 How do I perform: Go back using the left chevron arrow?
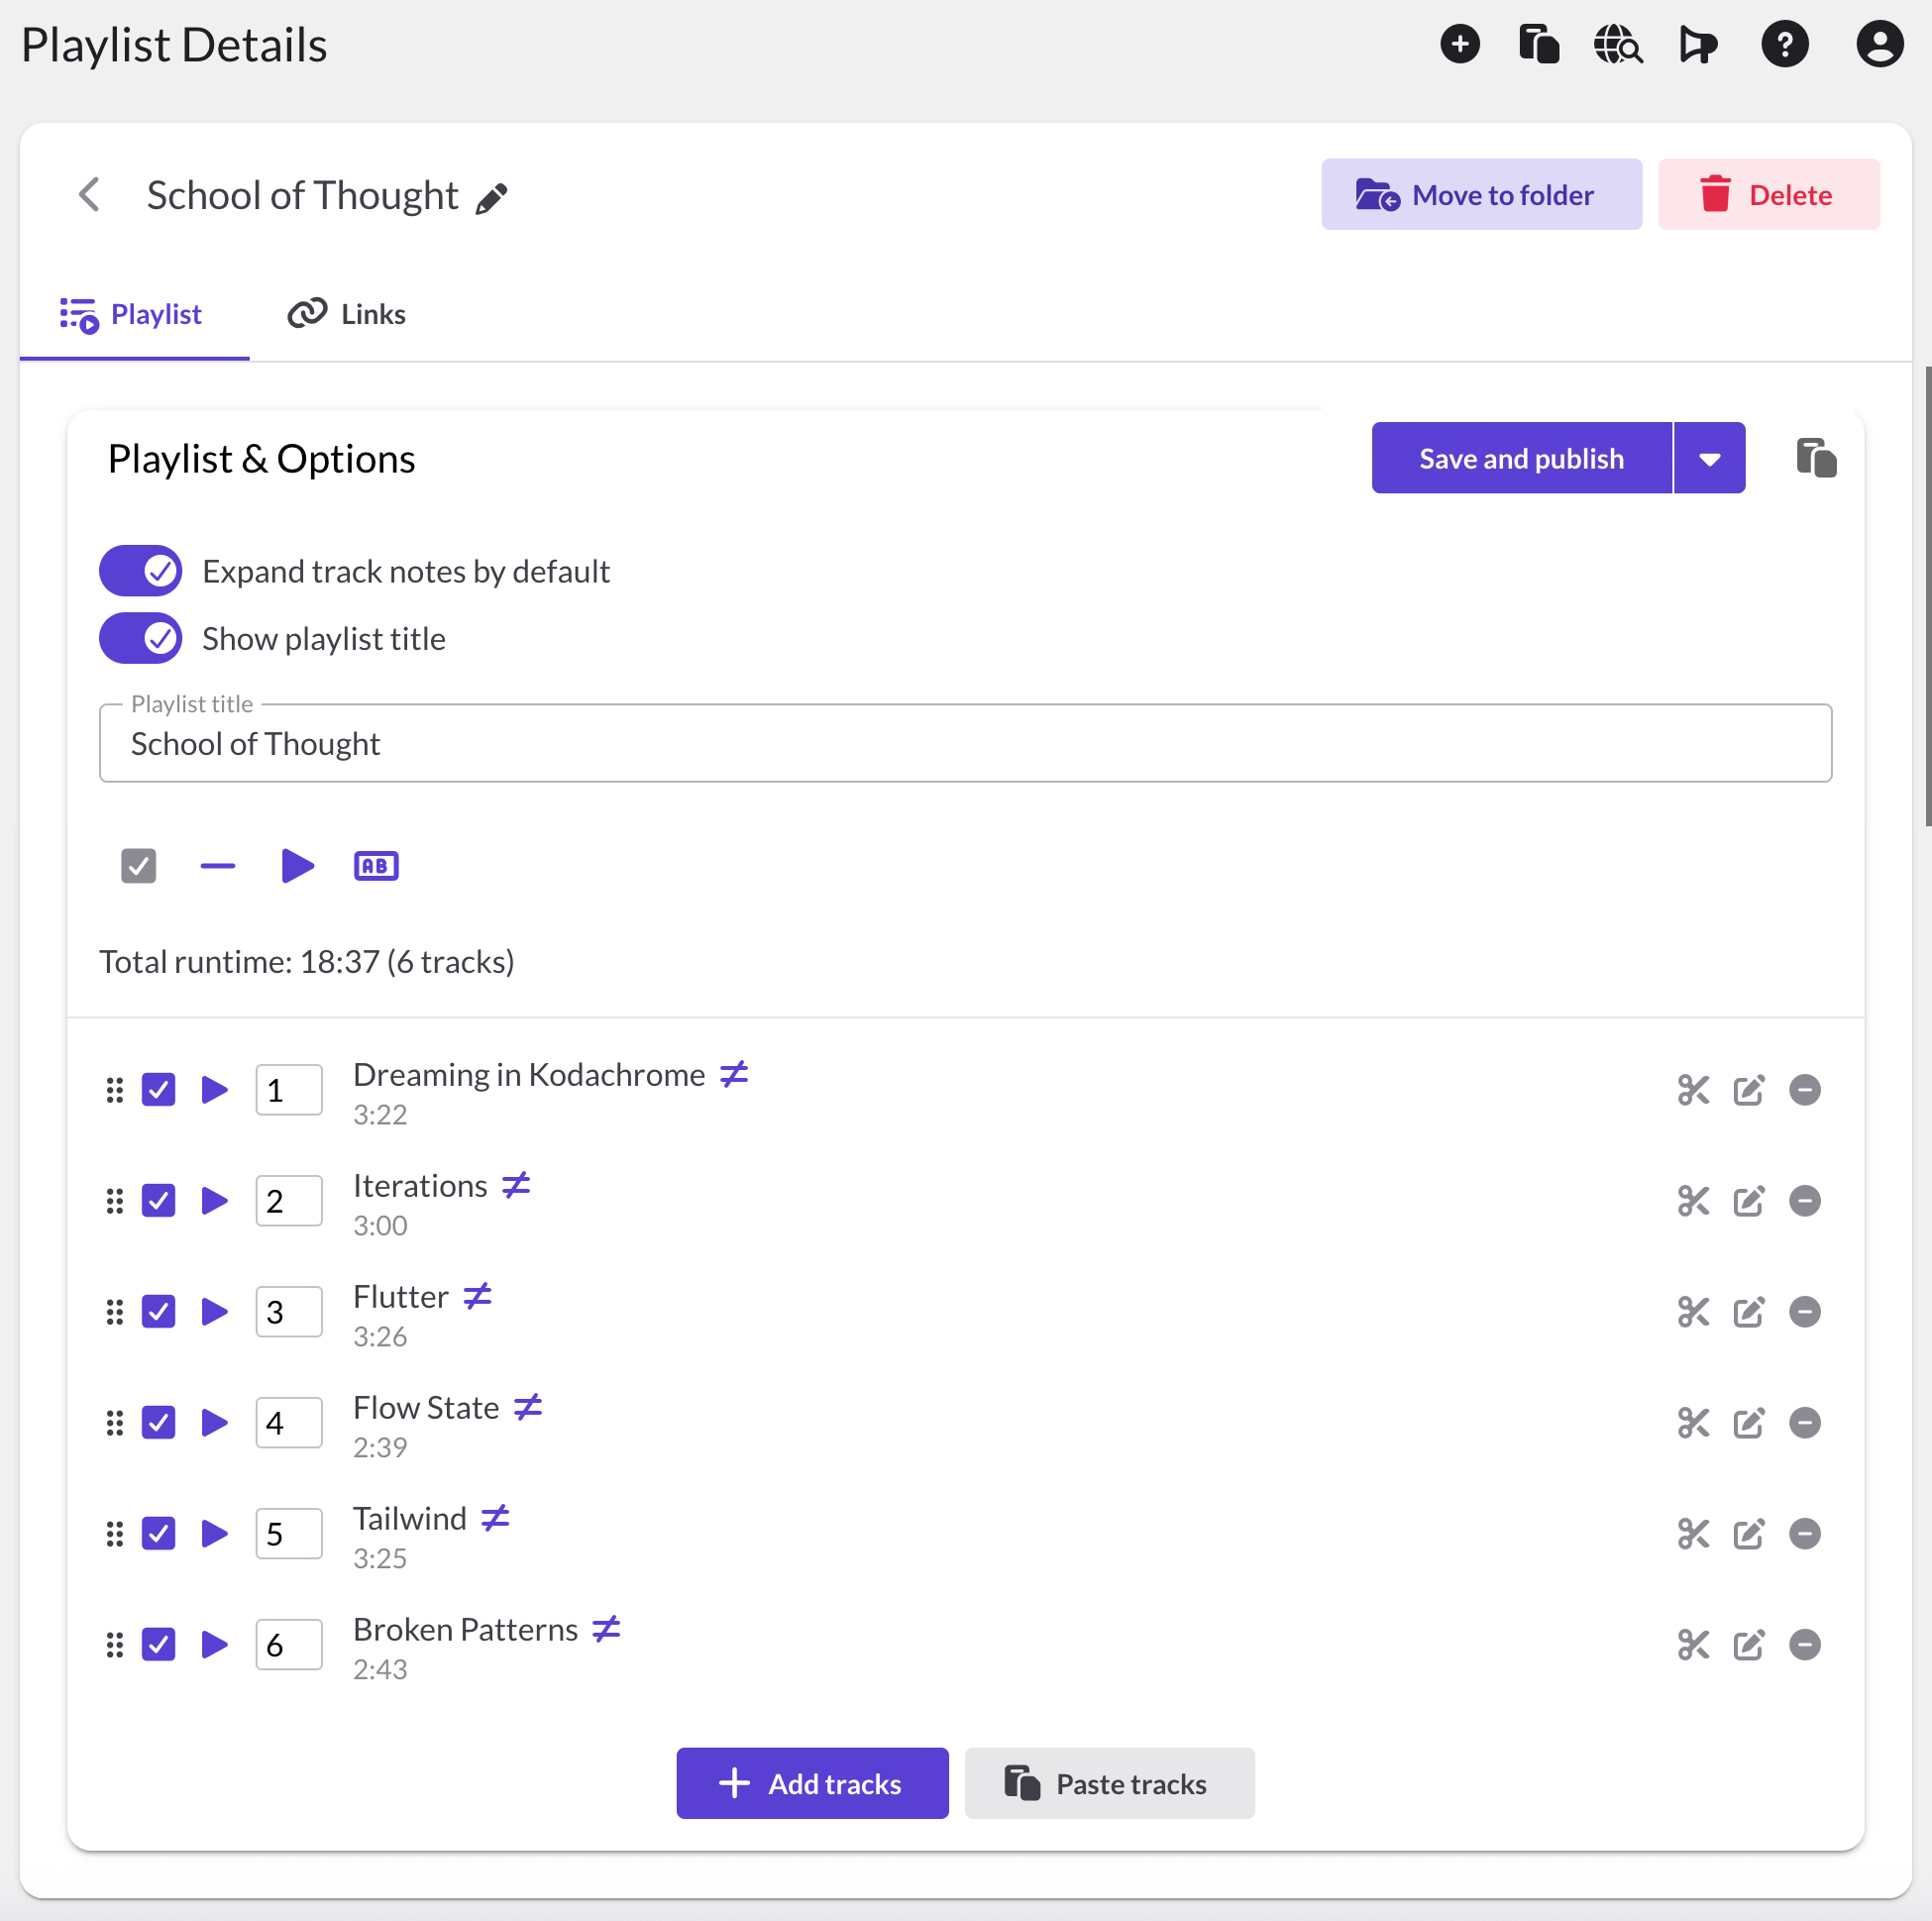point(90,194)
